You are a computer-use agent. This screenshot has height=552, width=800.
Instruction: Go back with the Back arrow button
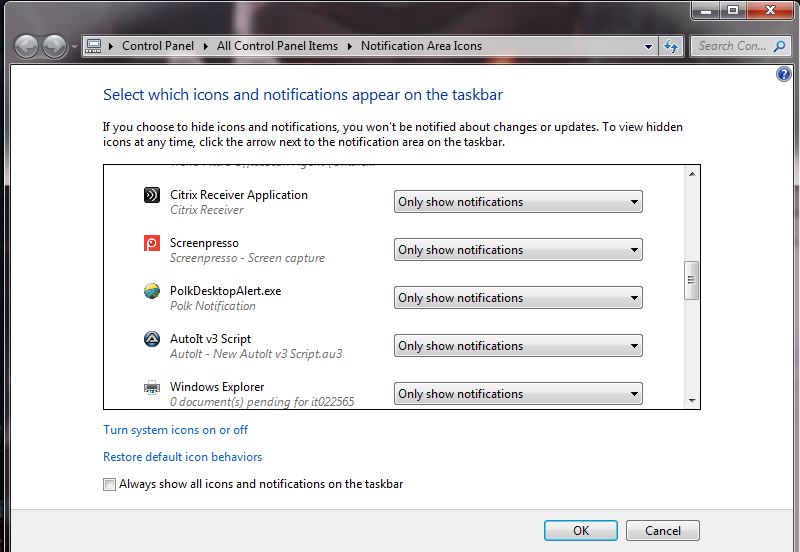coord(26,46)
